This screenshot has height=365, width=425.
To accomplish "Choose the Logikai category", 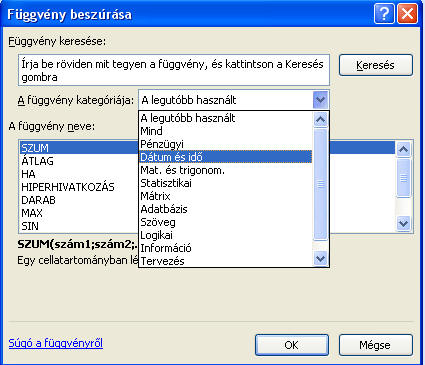I will [225, 235].
